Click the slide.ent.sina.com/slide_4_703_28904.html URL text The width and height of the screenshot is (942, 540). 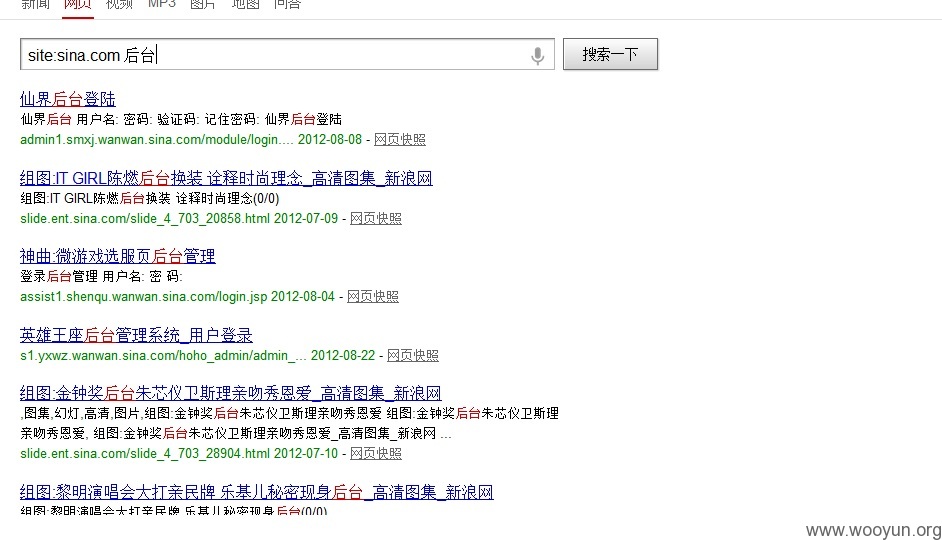(x=145, y=453)
